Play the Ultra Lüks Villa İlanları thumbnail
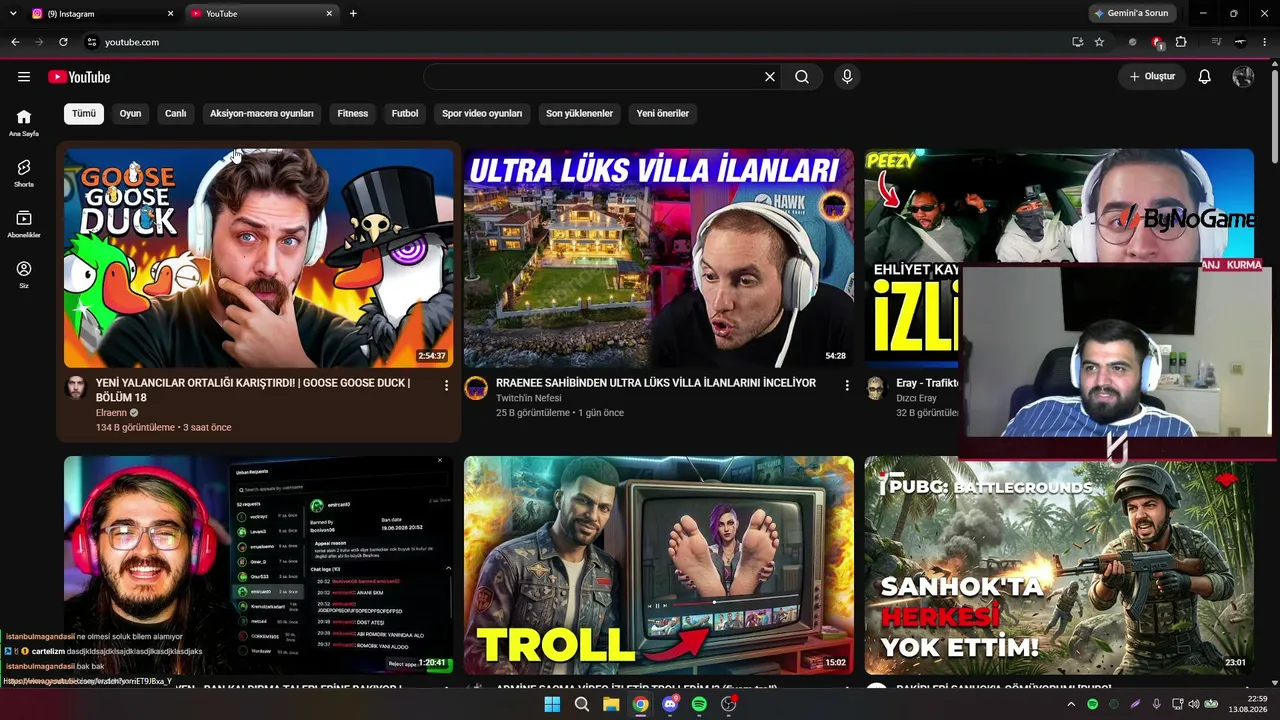 click(x=659, y=258)
